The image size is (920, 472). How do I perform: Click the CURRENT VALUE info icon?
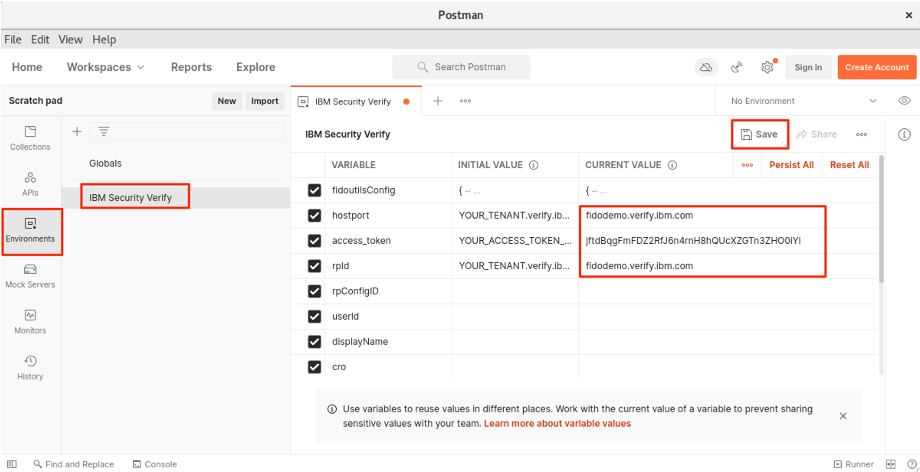672,165
